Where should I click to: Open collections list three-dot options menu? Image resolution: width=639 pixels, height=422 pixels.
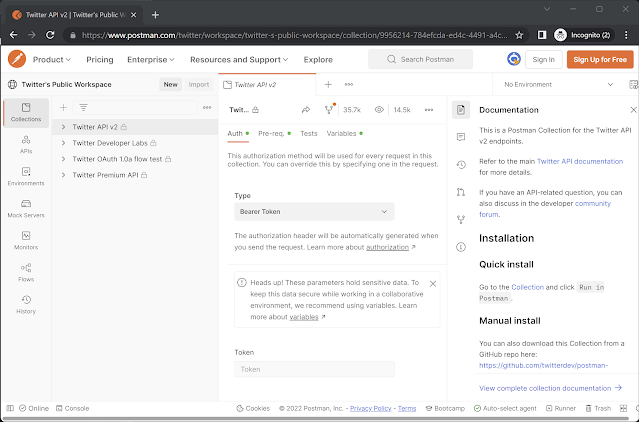(207, 108)
